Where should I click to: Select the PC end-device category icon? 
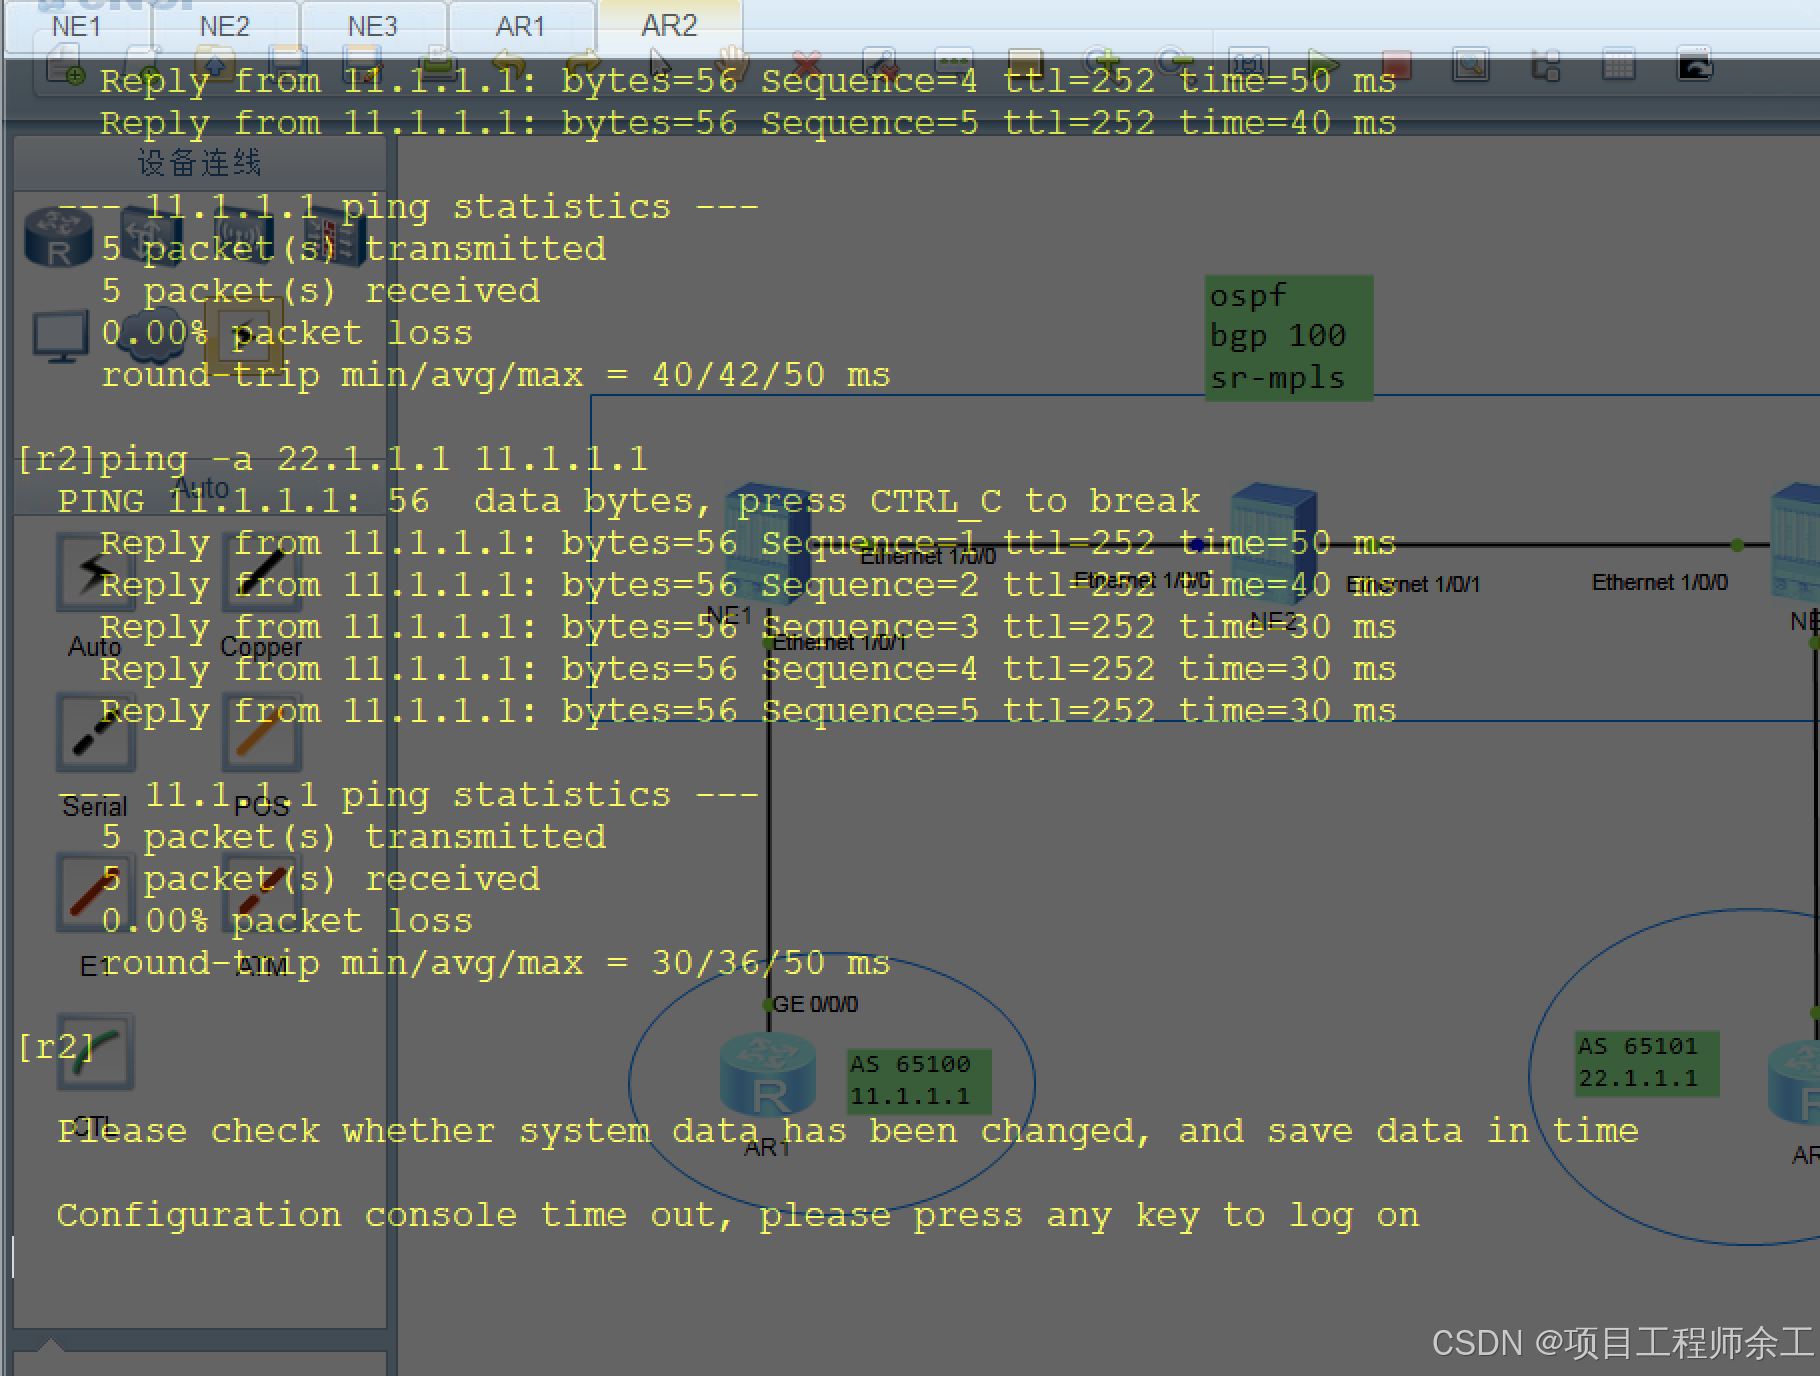click(x=61, y=337)
